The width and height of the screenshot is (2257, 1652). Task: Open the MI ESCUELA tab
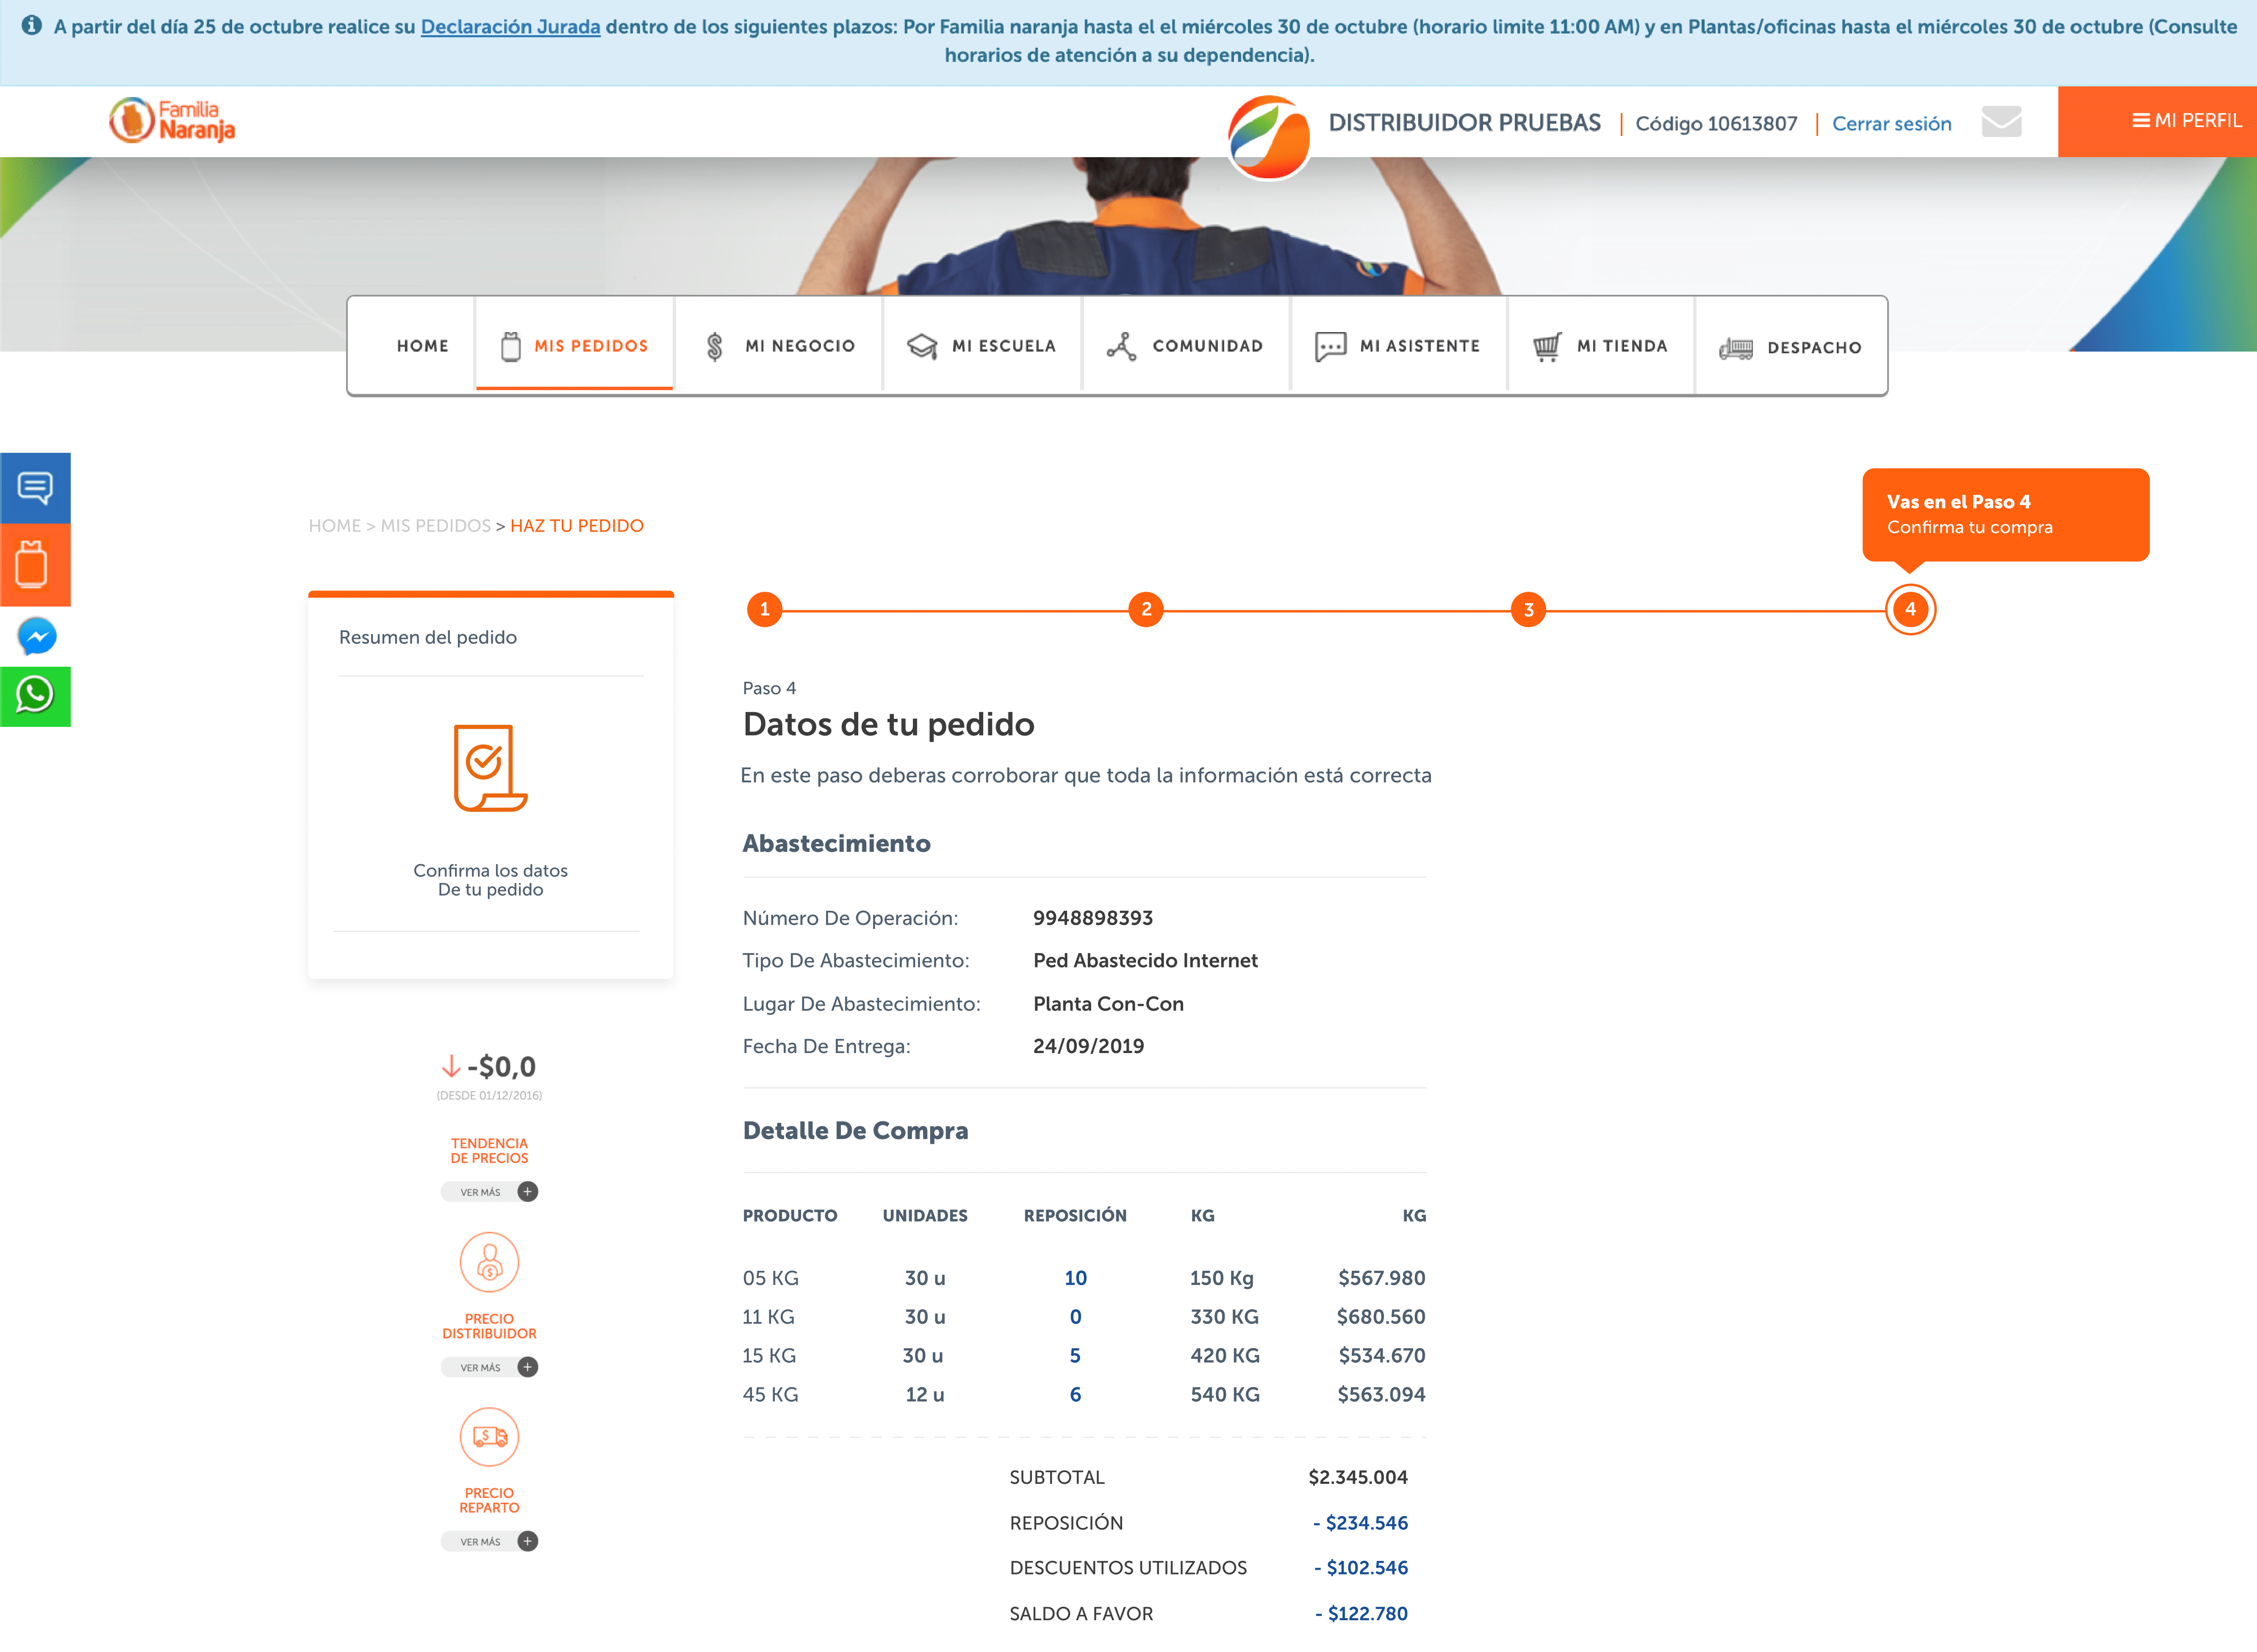[981, 346]
